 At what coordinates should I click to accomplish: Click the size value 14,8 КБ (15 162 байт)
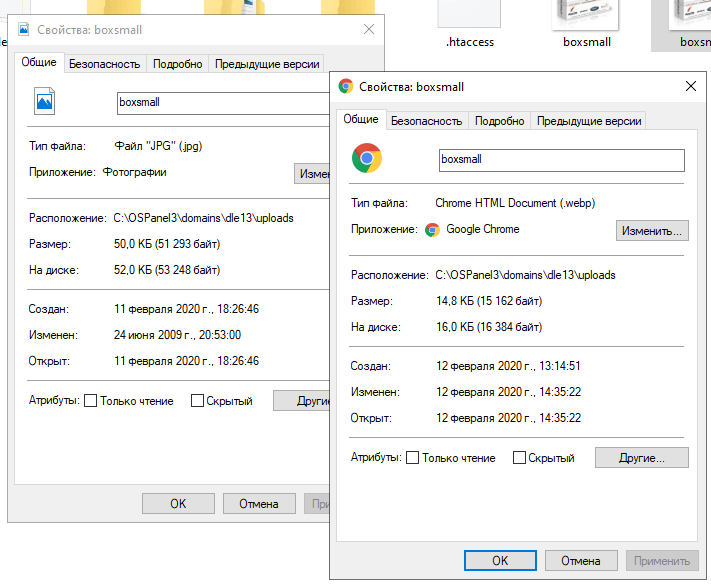[489, 301]
